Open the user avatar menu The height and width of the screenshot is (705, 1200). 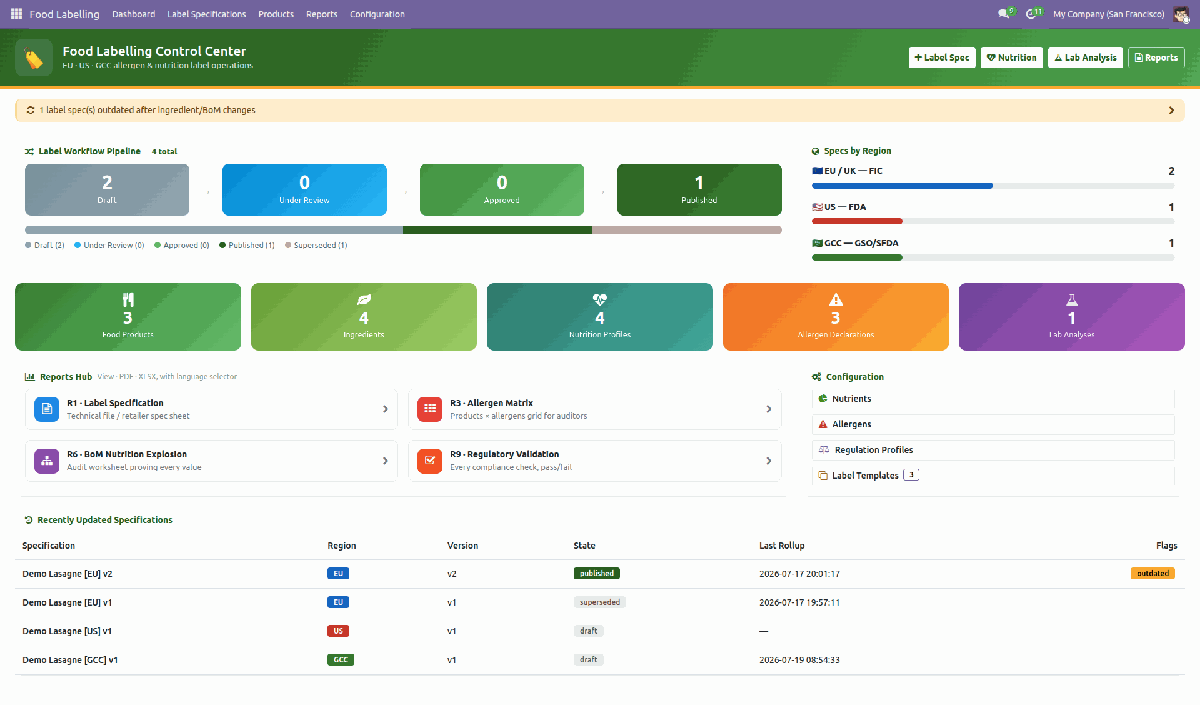[x=1181, y=14]
